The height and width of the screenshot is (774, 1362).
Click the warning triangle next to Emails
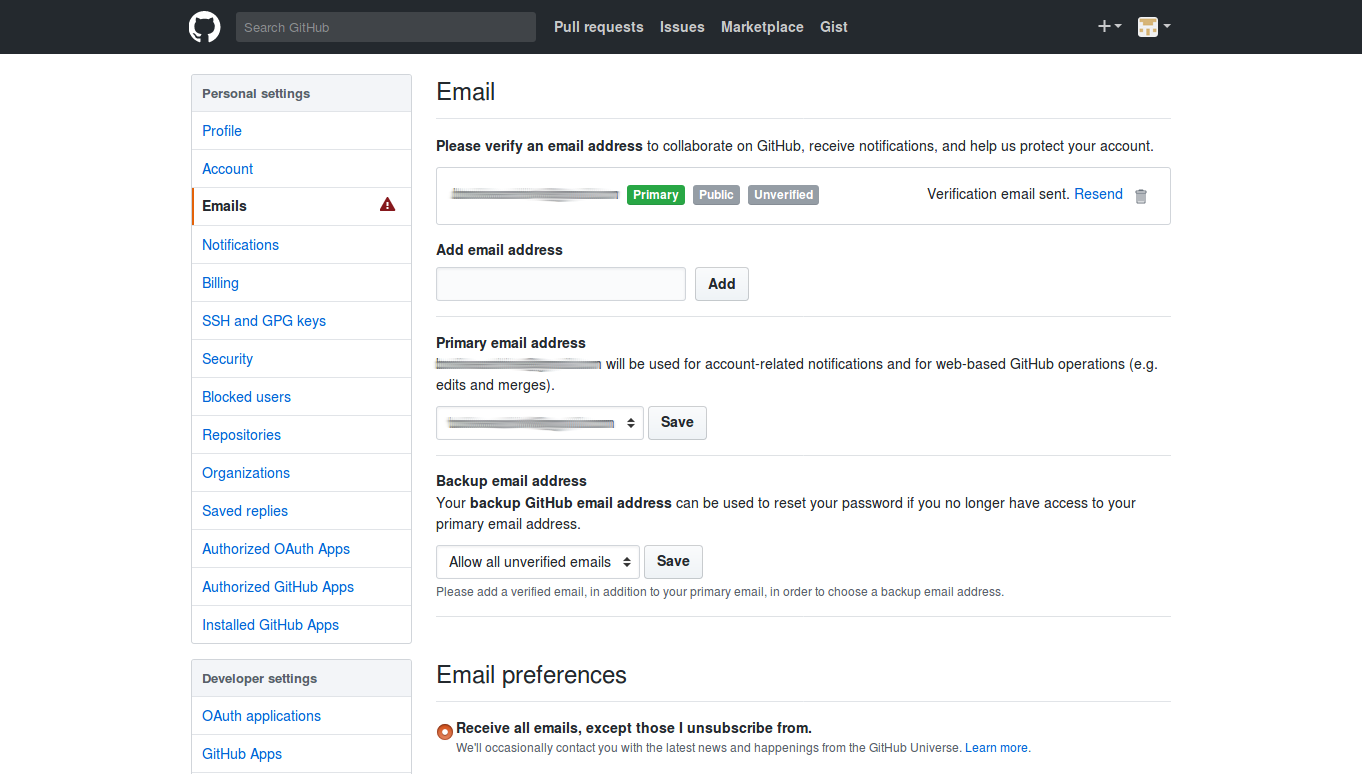tap(388, 205)
